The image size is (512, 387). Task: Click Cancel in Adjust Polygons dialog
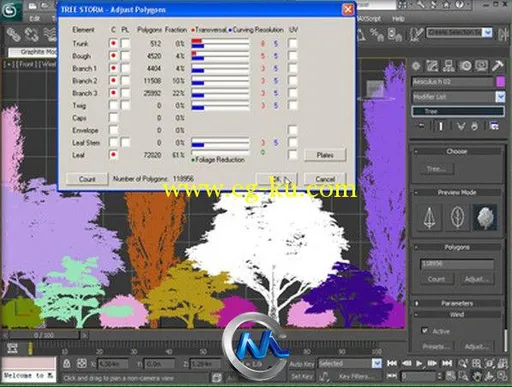point(325,179)
